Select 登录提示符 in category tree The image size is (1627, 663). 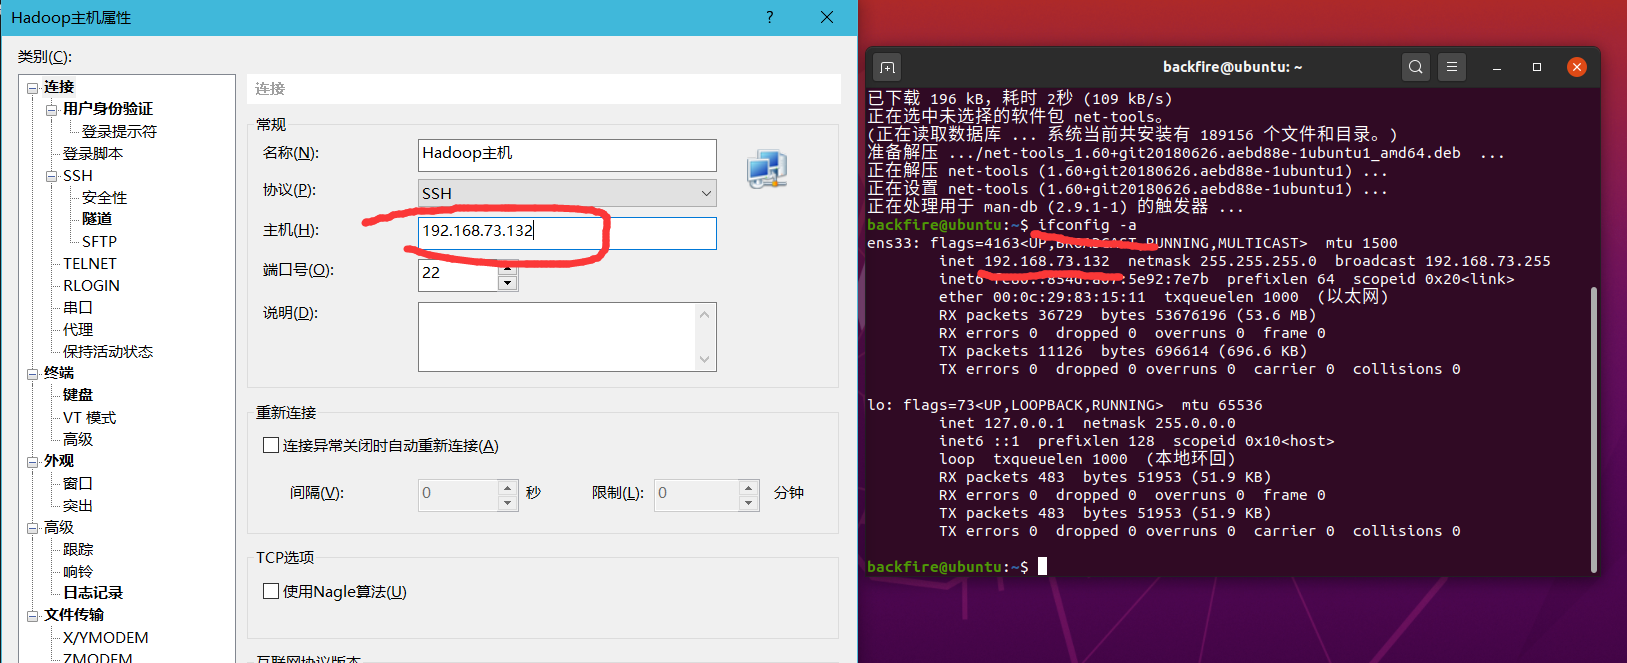tap(119, 132)
